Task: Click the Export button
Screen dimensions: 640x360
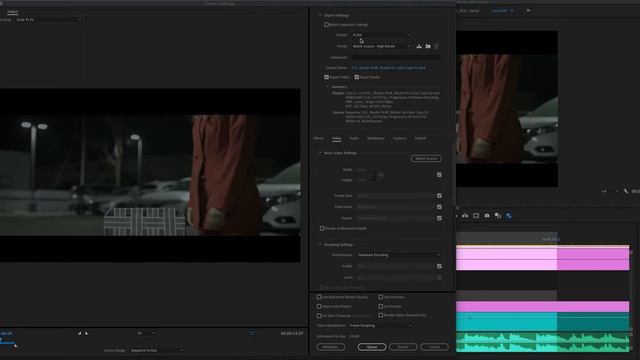Action: [403, 347]
